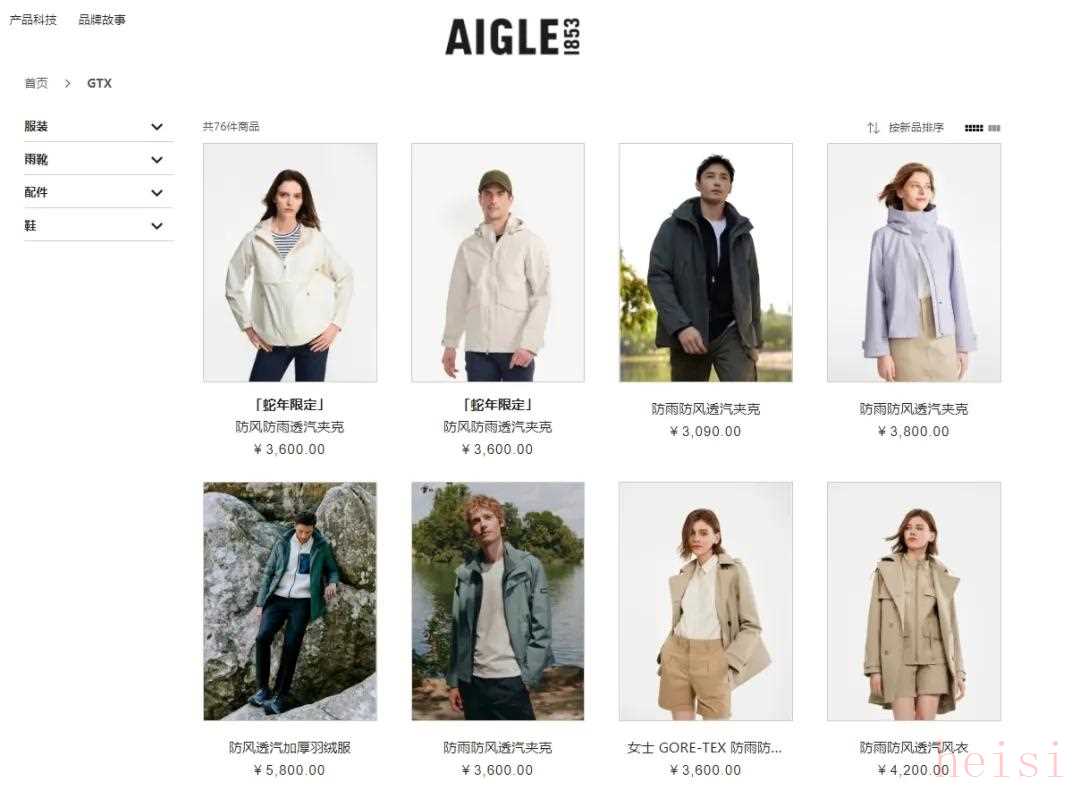Open the green down jacket on rocks image
Viewport: 1080px width, 790px height.
coord(290,601)
